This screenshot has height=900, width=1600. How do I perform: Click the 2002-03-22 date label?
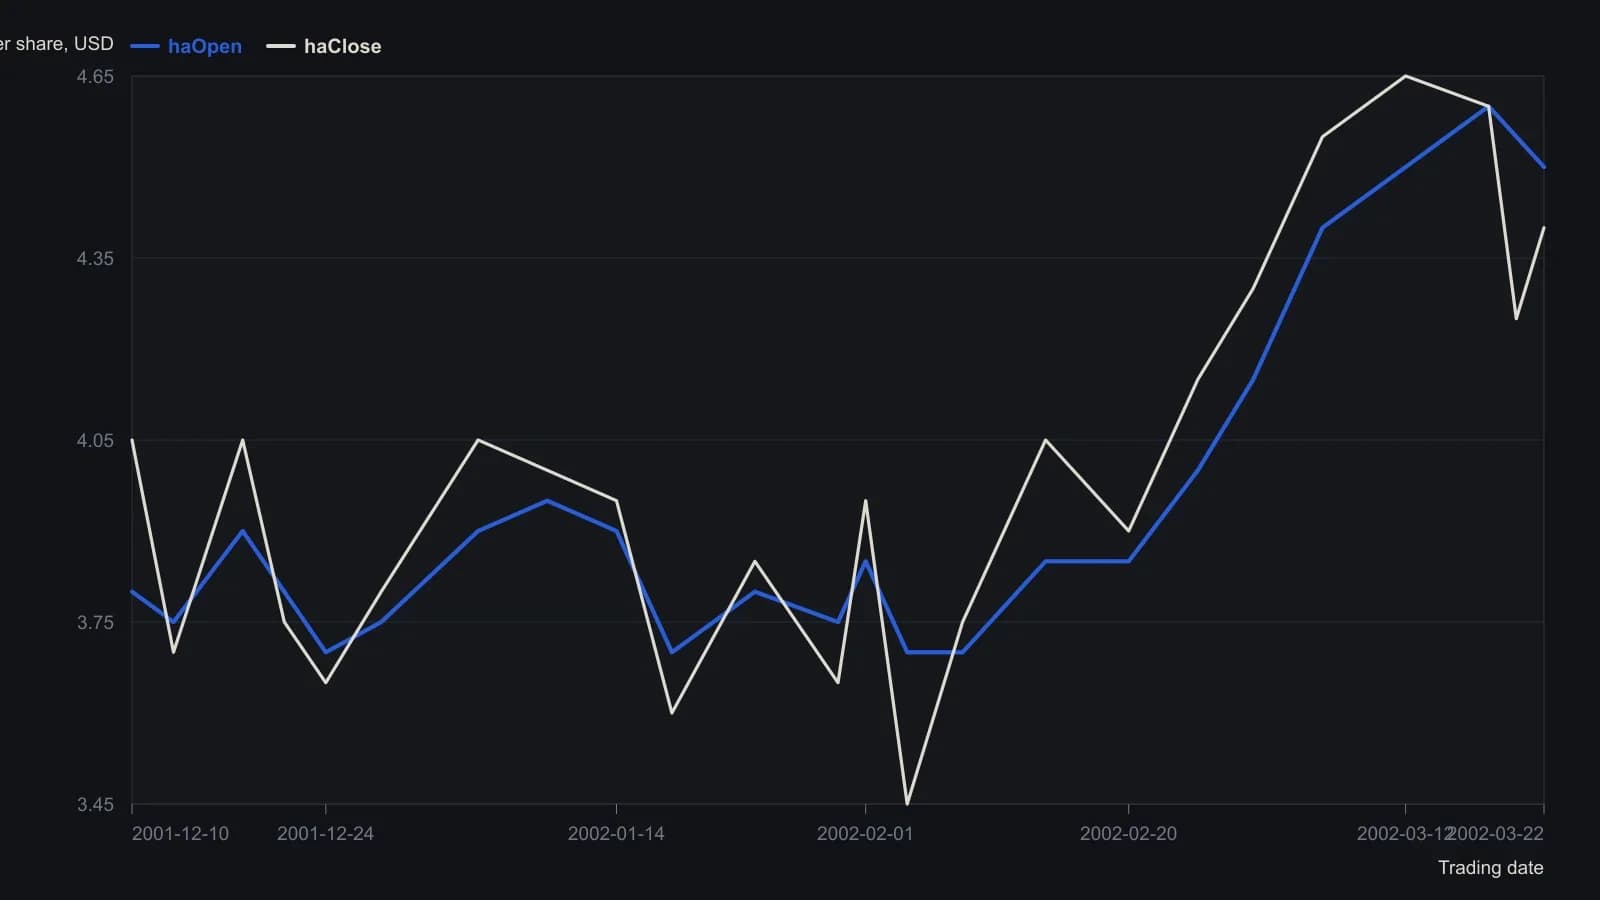(1497, 834)
